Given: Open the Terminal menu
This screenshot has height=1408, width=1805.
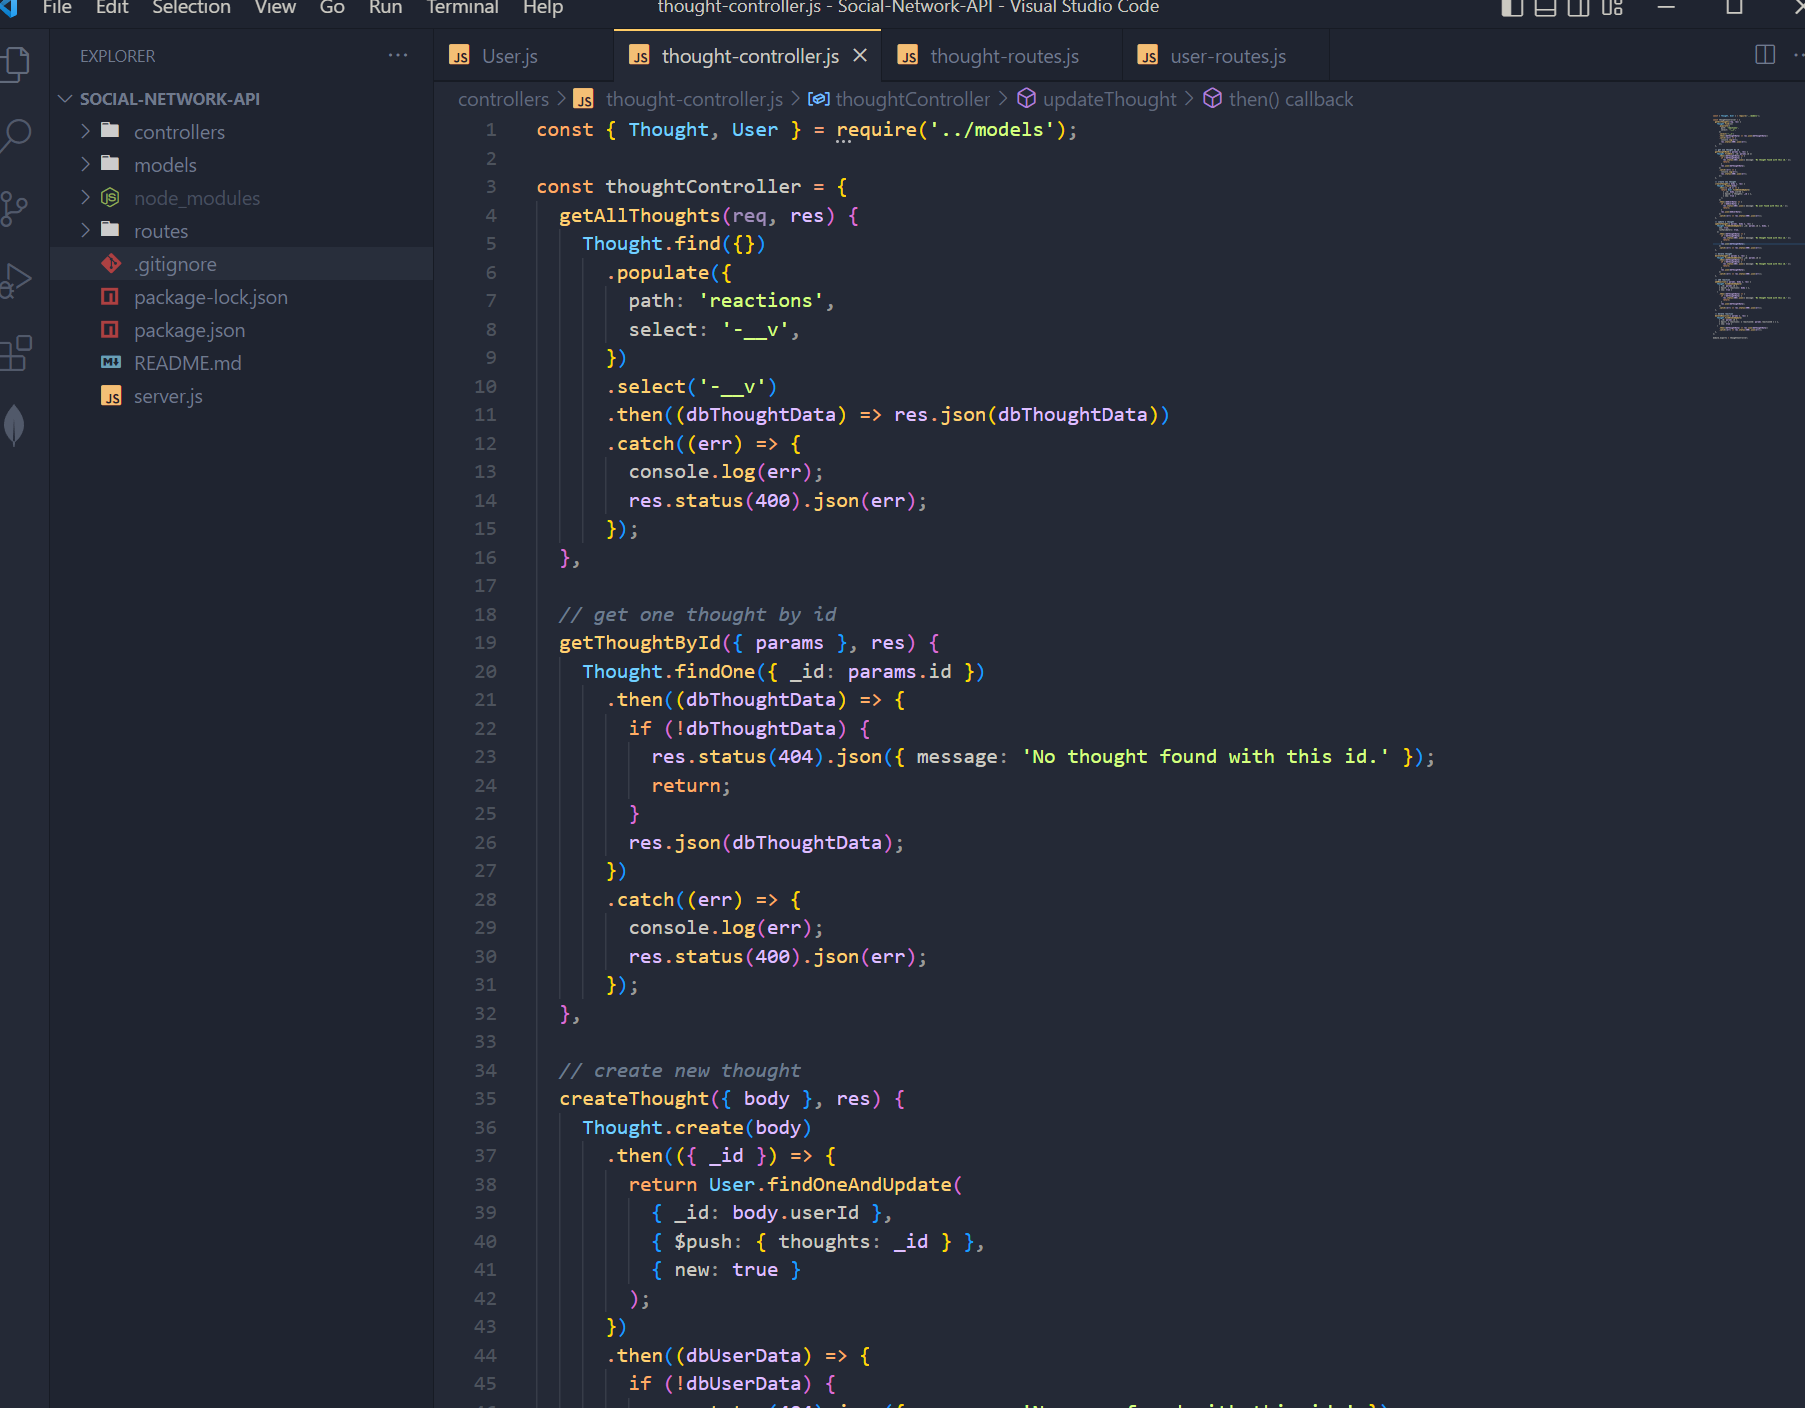Looking at the screenshot, I should tap(462, 8).
